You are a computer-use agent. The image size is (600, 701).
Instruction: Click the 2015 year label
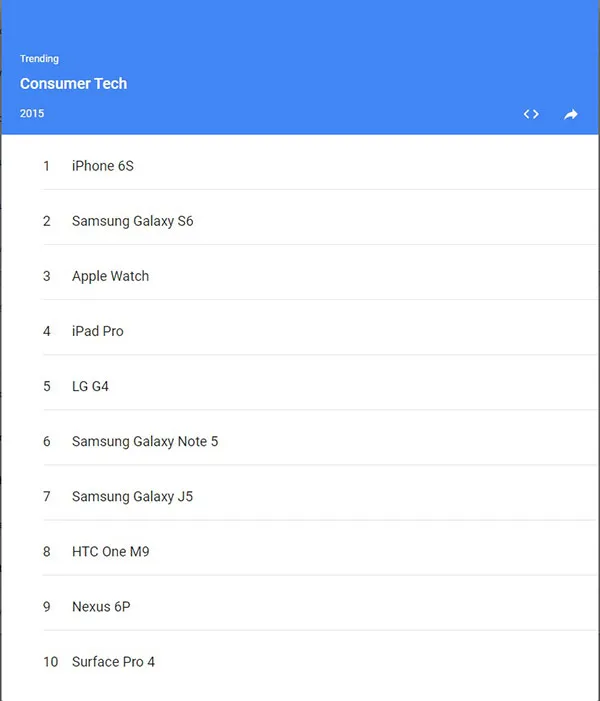click(x=32, y=114)
